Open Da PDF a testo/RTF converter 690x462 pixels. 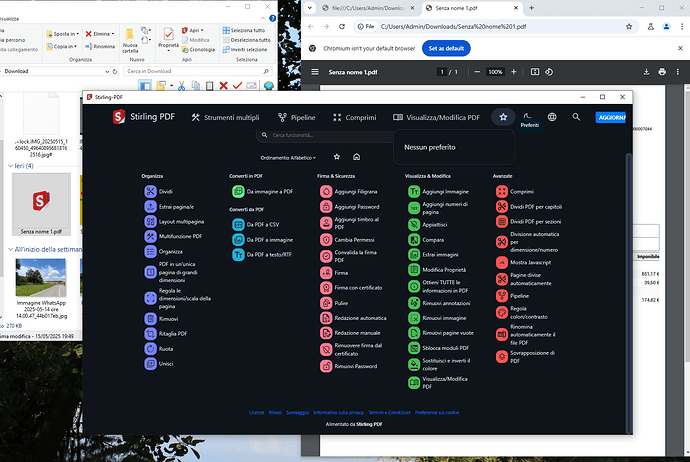[262, 254]
